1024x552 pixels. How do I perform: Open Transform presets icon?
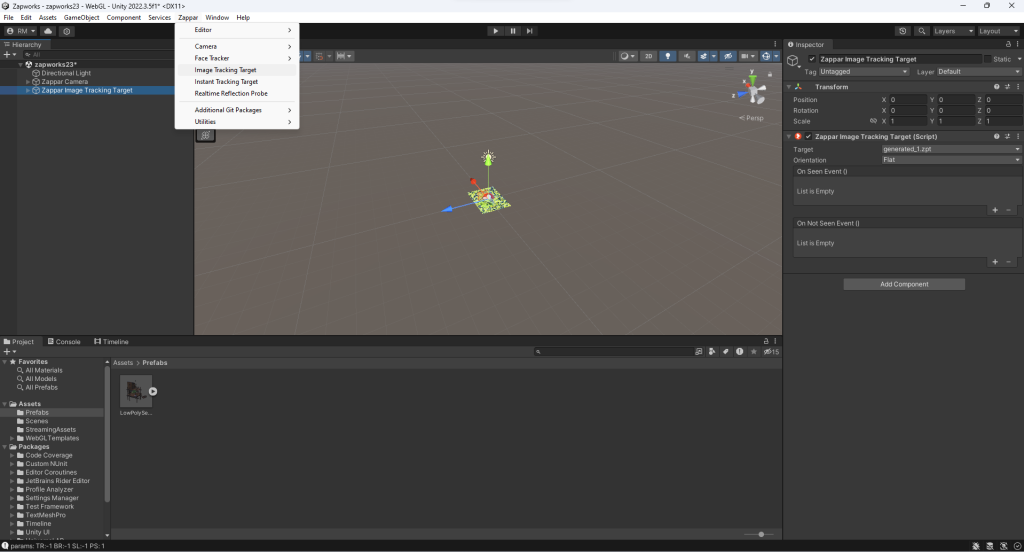click(x=1007, y=87)
